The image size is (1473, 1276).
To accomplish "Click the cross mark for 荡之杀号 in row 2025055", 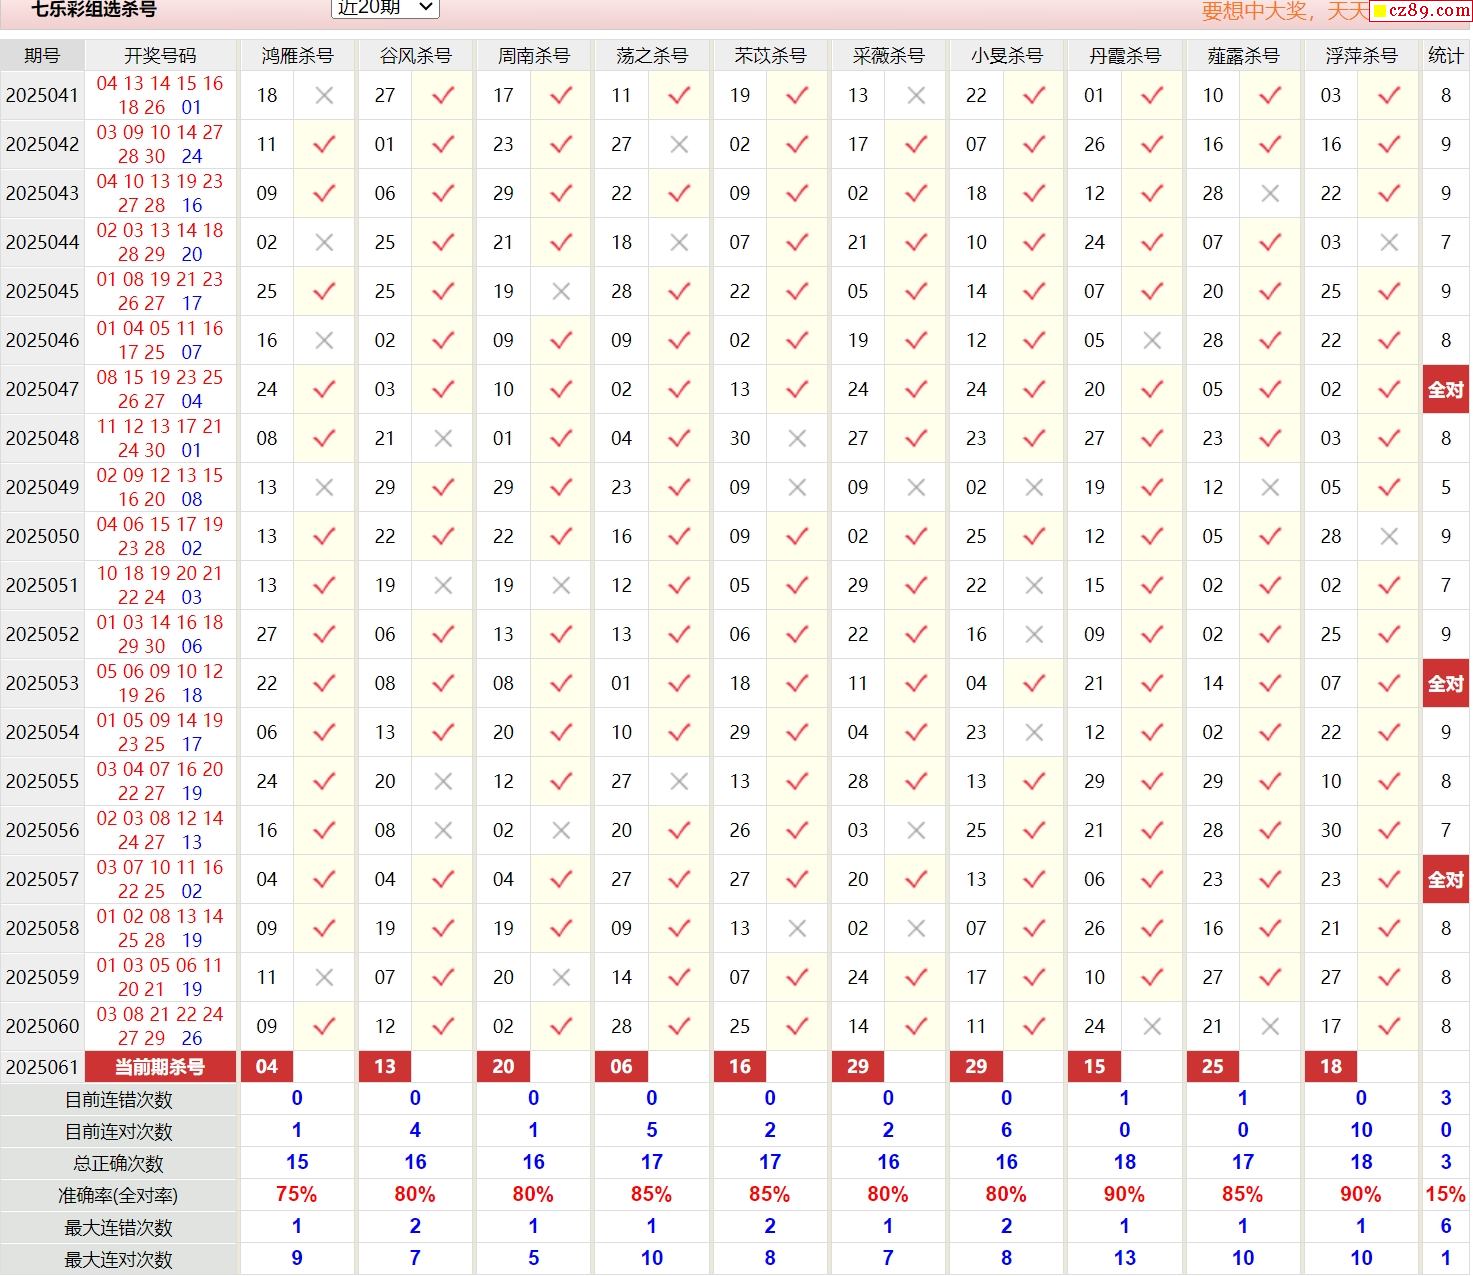I will (679, 782).
